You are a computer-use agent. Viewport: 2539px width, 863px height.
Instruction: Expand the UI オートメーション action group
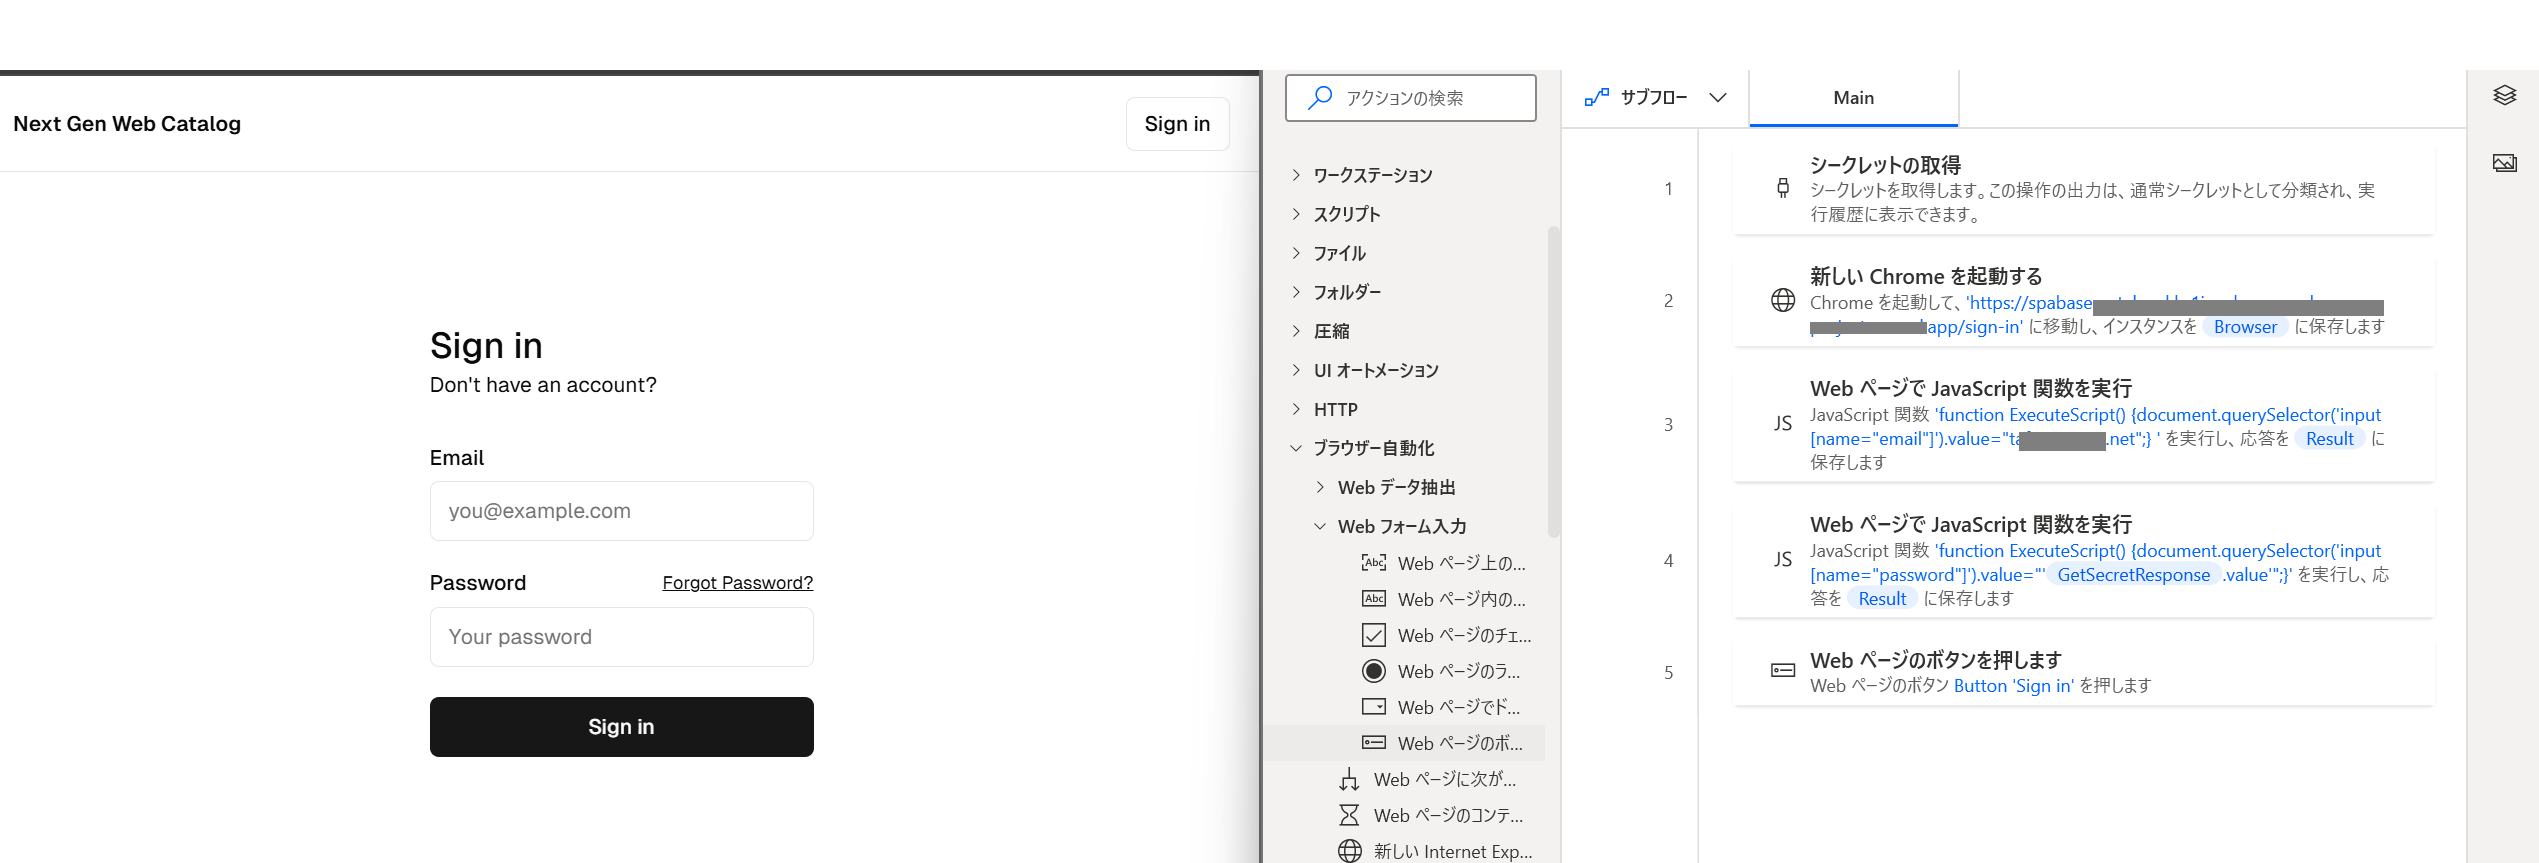click(x=1296, y=370)
